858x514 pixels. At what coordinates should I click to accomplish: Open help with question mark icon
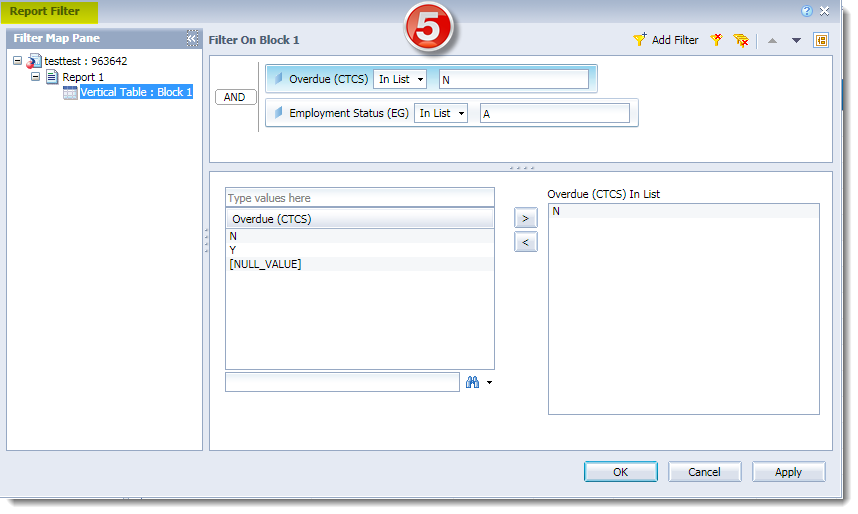coord(807,11)
